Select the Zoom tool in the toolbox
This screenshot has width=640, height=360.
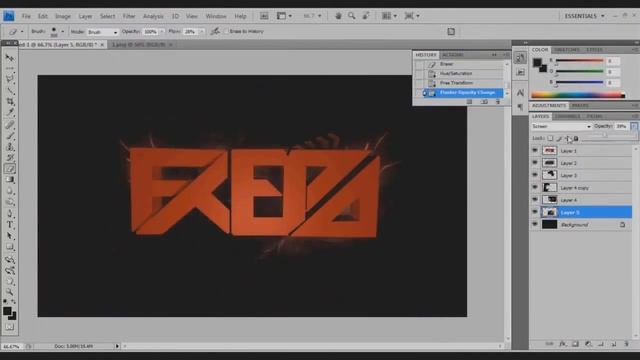(x=10, y=292)
